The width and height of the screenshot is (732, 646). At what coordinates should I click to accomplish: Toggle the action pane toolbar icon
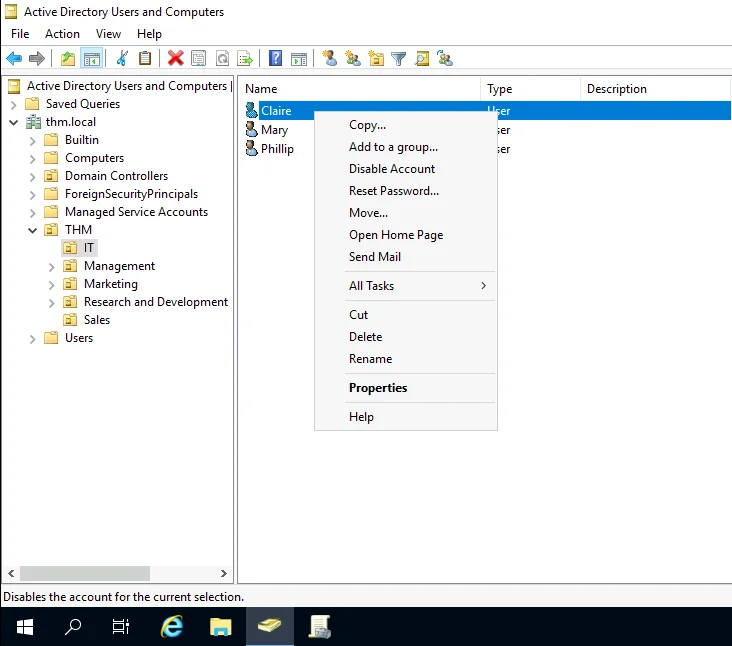pyautogui.click(x=299, y=58)
